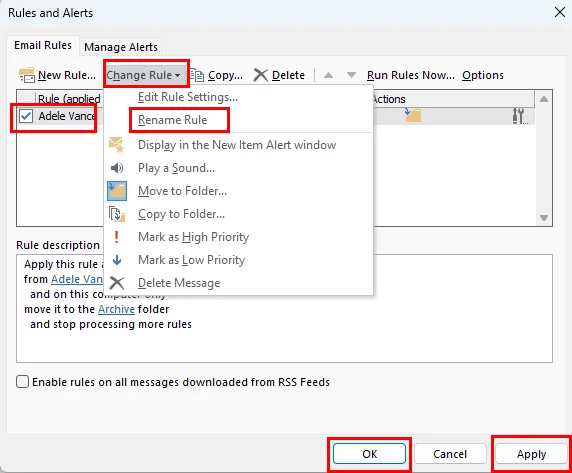This screenshot has width=572, height=473.
Task: Uncheck the Adele Vance rule checkbox
Action: (x=26, y=116)
